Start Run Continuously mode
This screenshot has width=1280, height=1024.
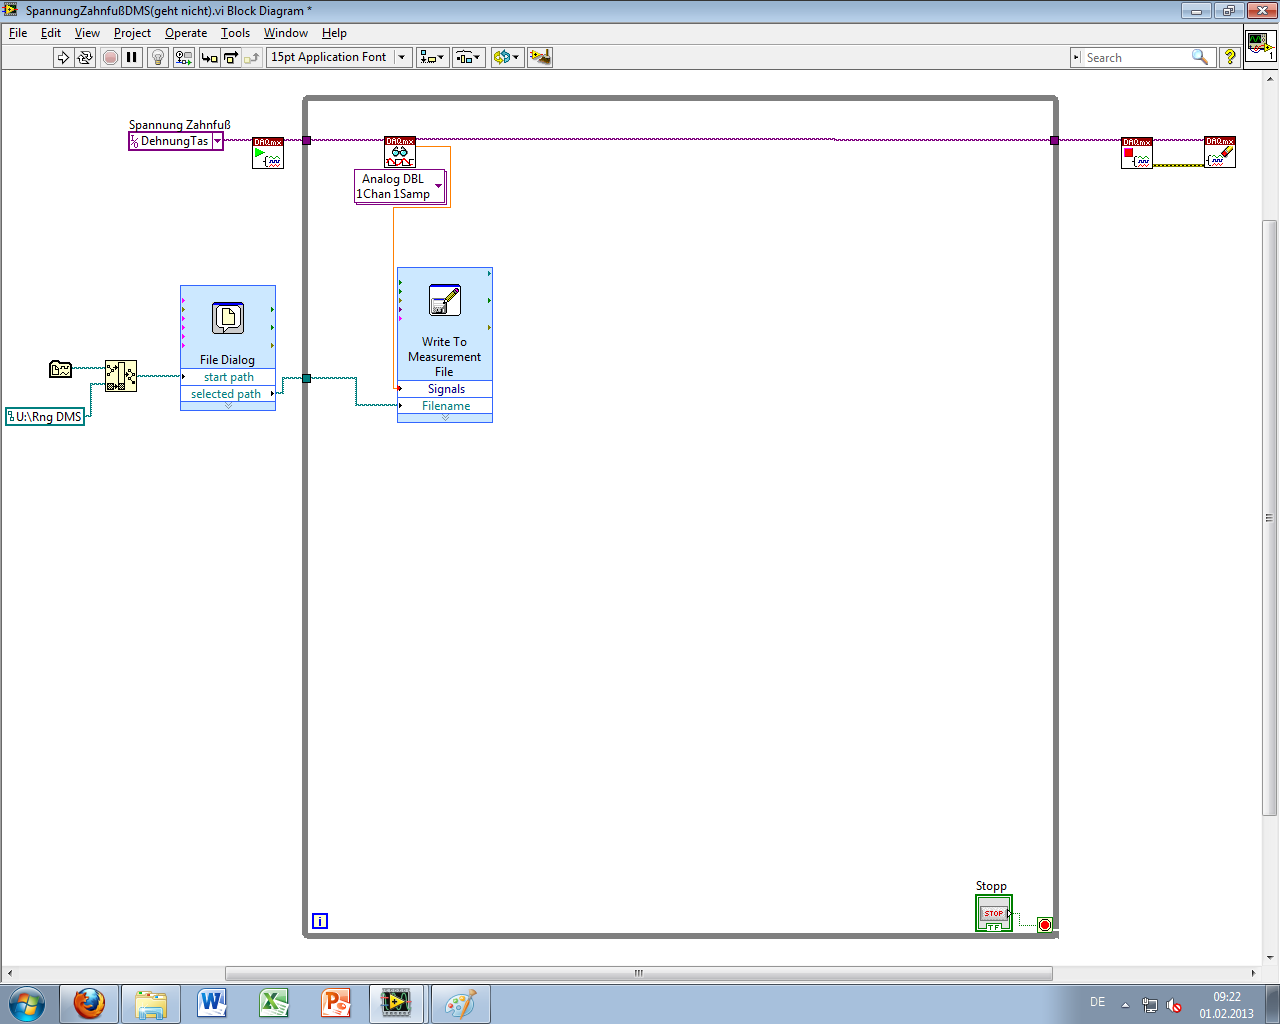click(x=85, y=57)
